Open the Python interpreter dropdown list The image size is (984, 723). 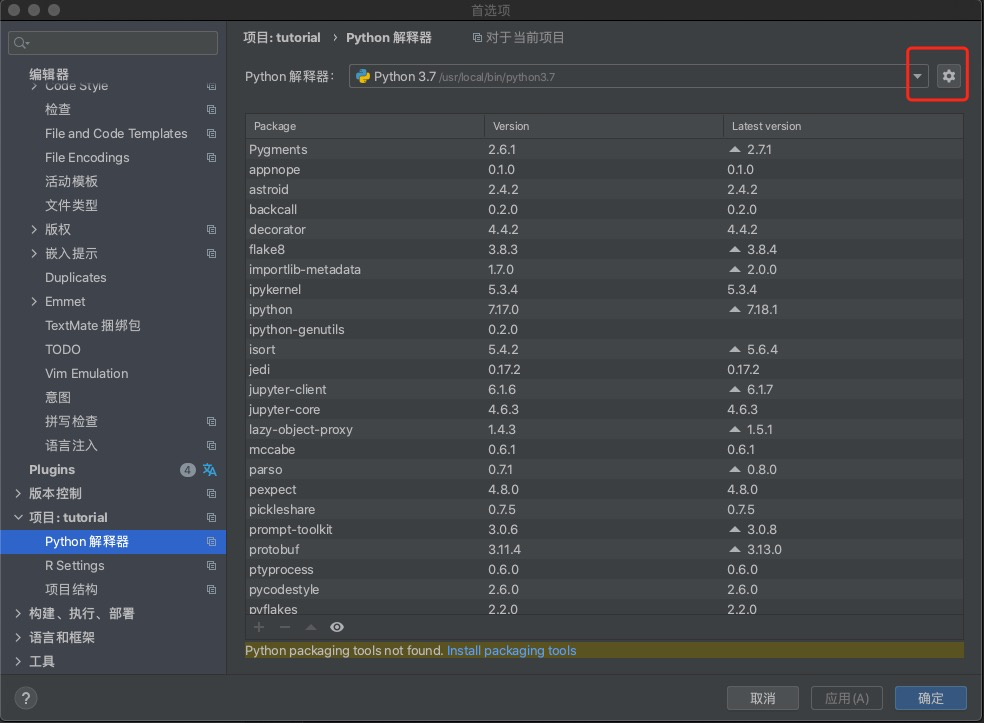click(x=917, y=76)
